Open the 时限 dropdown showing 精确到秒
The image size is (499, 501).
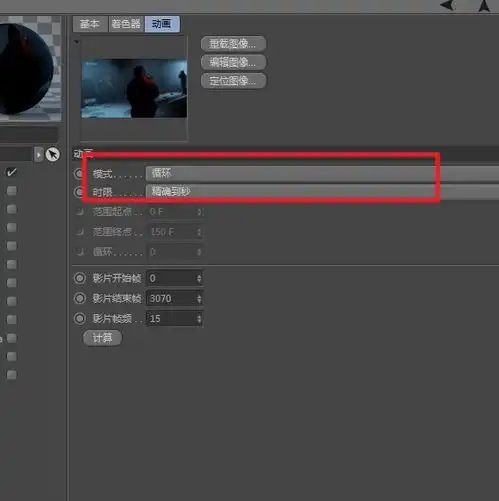[322, 191]
